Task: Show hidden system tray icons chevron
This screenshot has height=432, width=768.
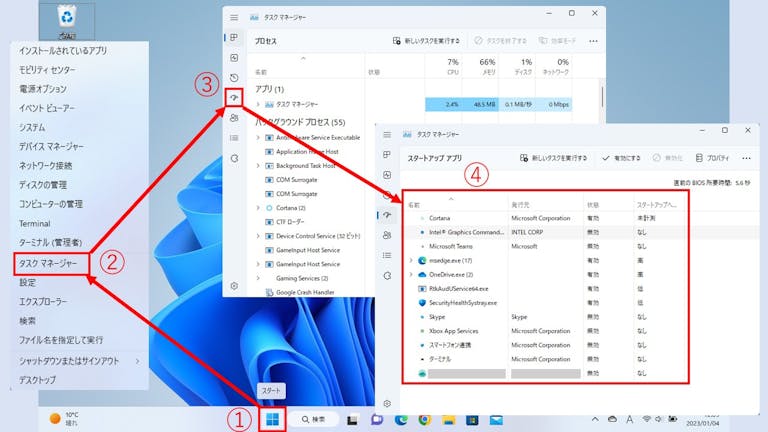Action: [595, 419]
